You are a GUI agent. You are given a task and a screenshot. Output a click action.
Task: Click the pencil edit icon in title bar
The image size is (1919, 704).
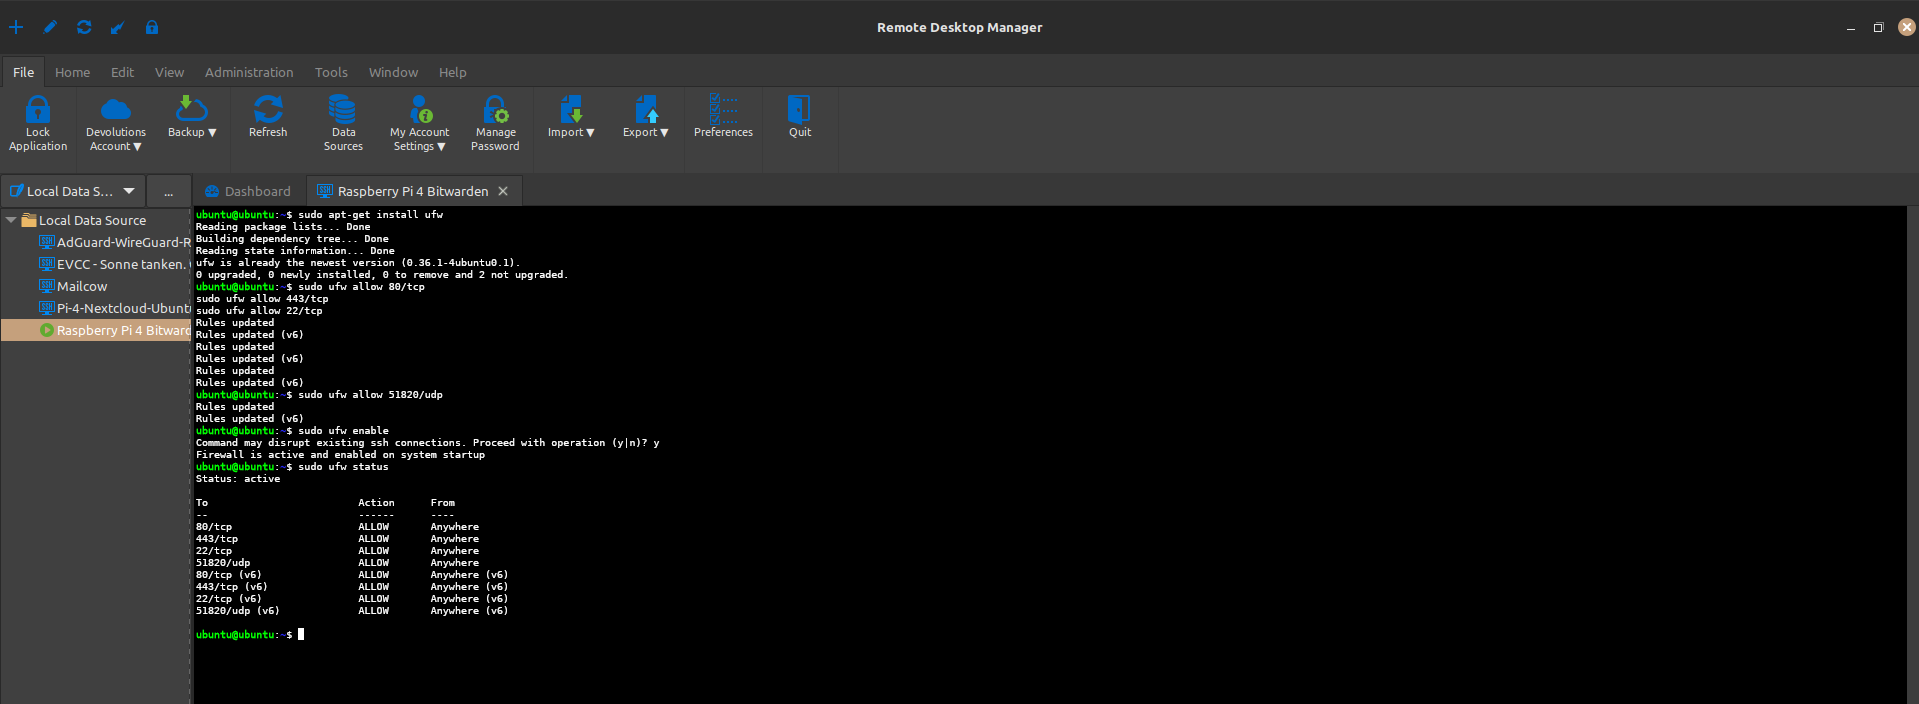click(50, 27)
